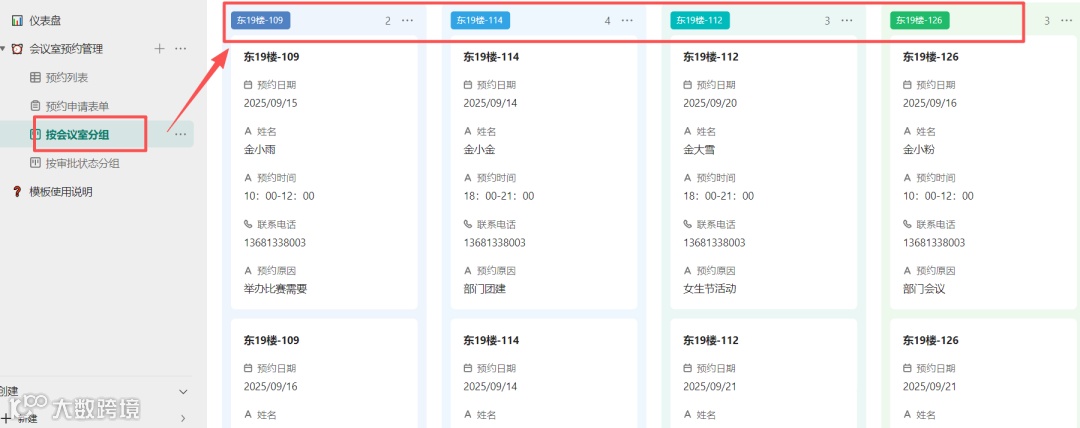The height and width of the screenshot is (428, 1080).
Task: Click the record count 2 in 东19楼-109 header
Action: (388, 21)
